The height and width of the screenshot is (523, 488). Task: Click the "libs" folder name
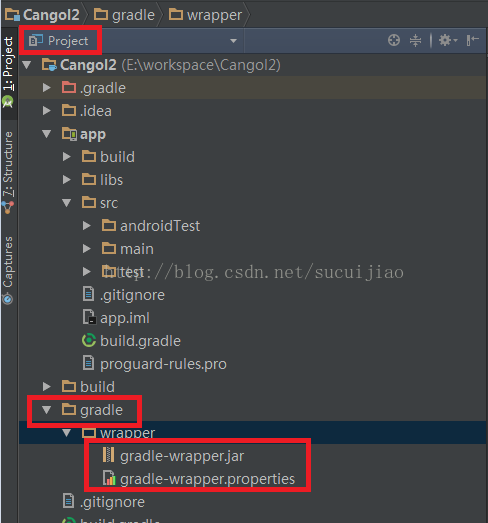(111, 180)
